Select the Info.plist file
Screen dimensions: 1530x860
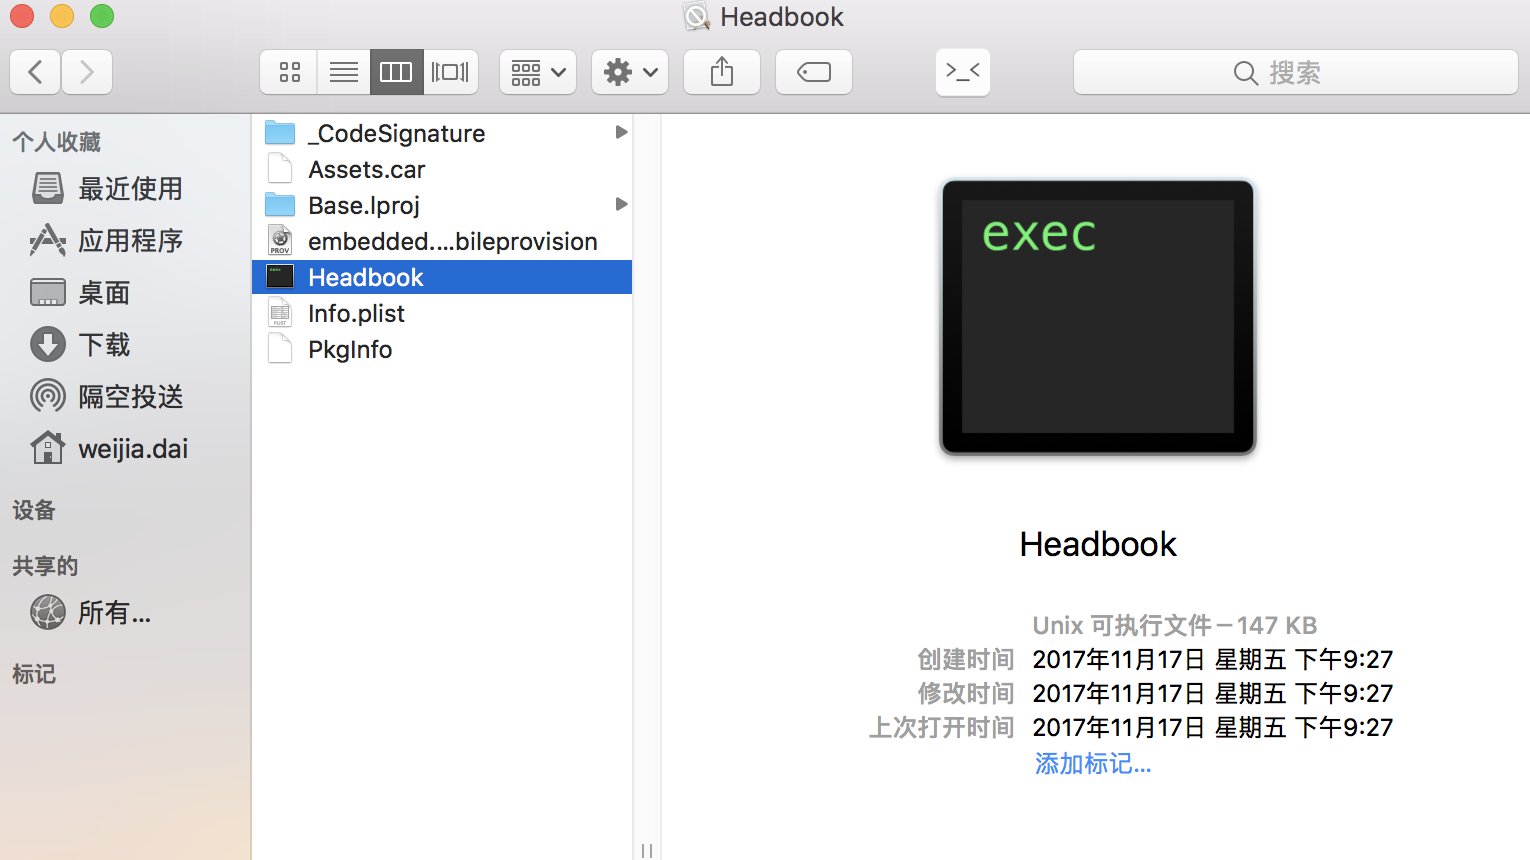356,314
